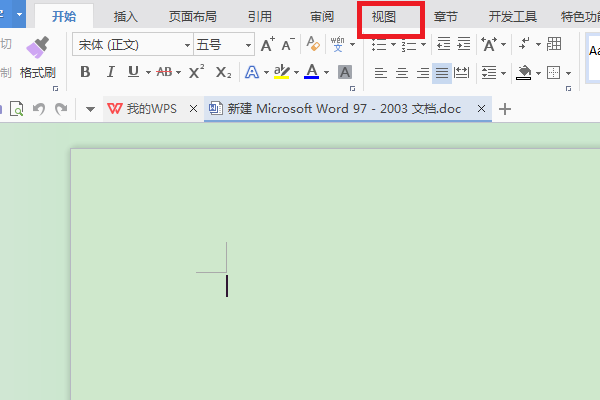Viewport: 600px width, 400px height.
Task: Switch to the 章节 tab
Action: click(445, 16)
